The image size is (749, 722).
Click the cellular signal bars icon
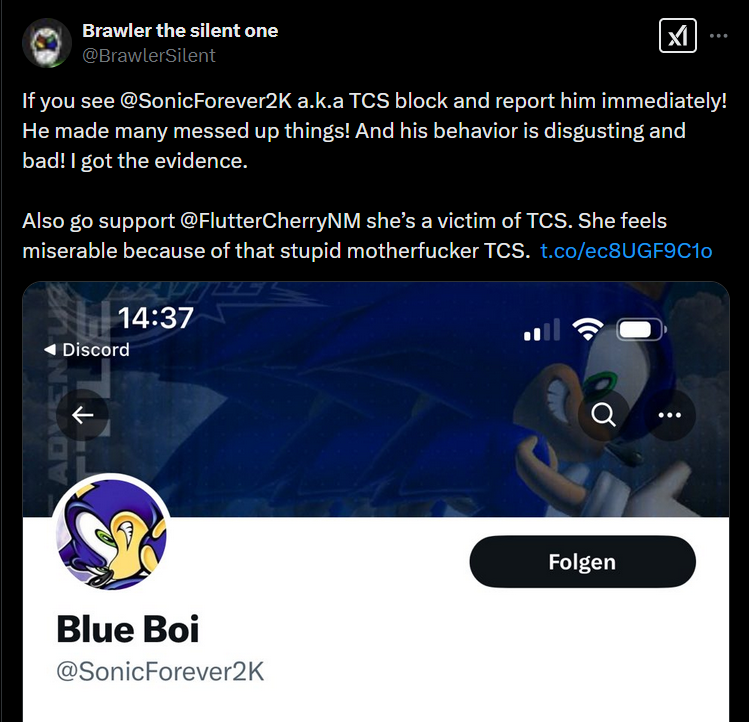(x=542, y=330)
